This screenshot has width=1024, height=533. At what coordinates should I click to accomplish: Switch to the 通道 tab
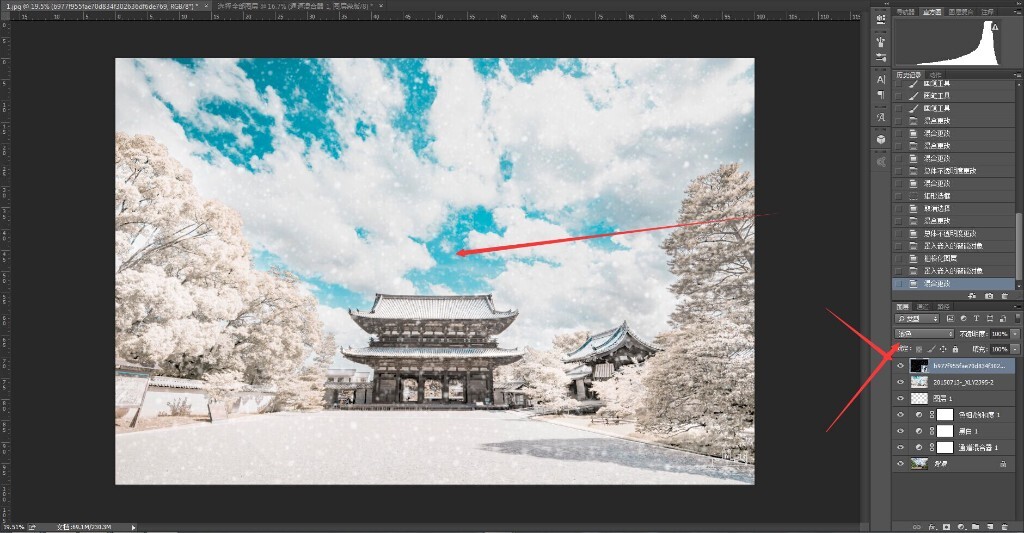point(923,306)
